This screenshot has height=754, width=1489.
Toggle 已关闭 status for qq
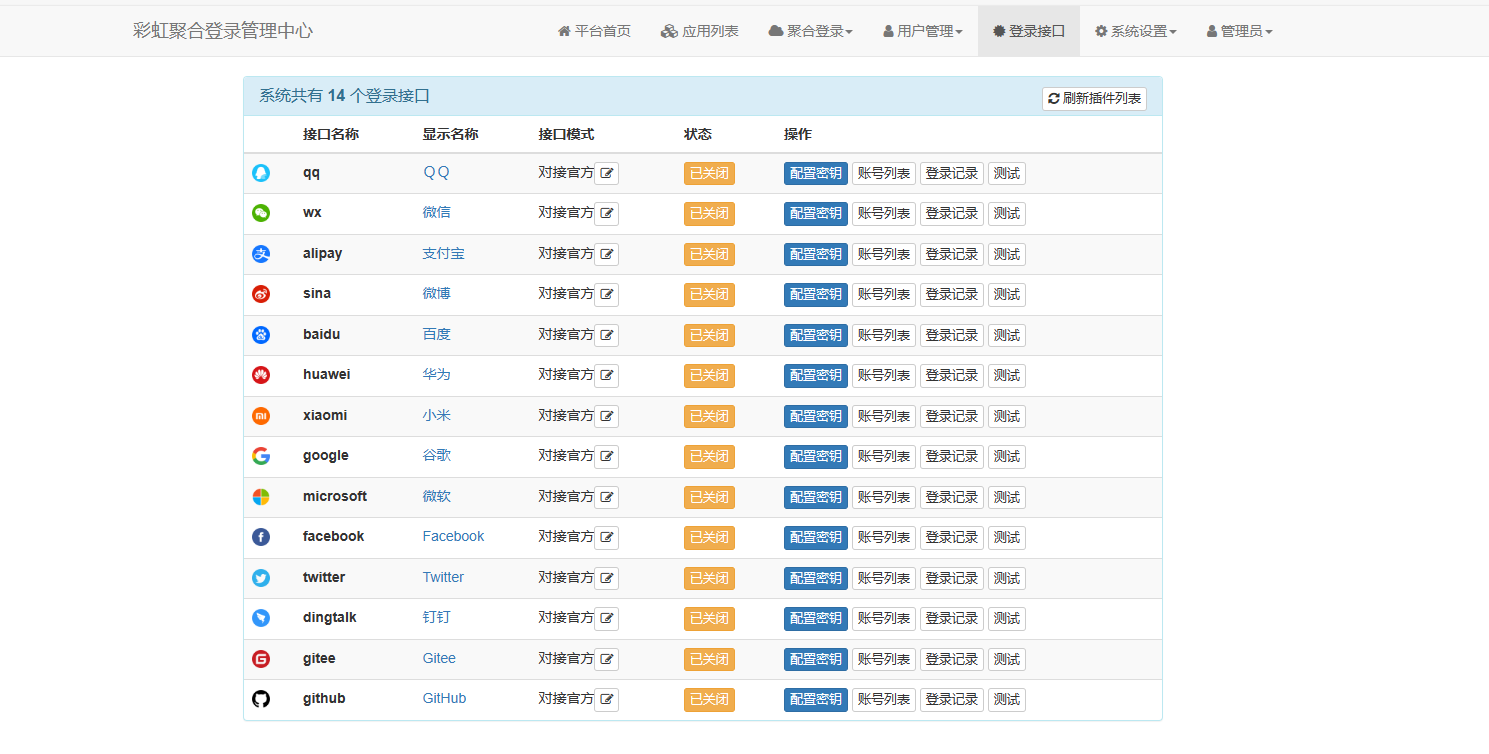709,173
